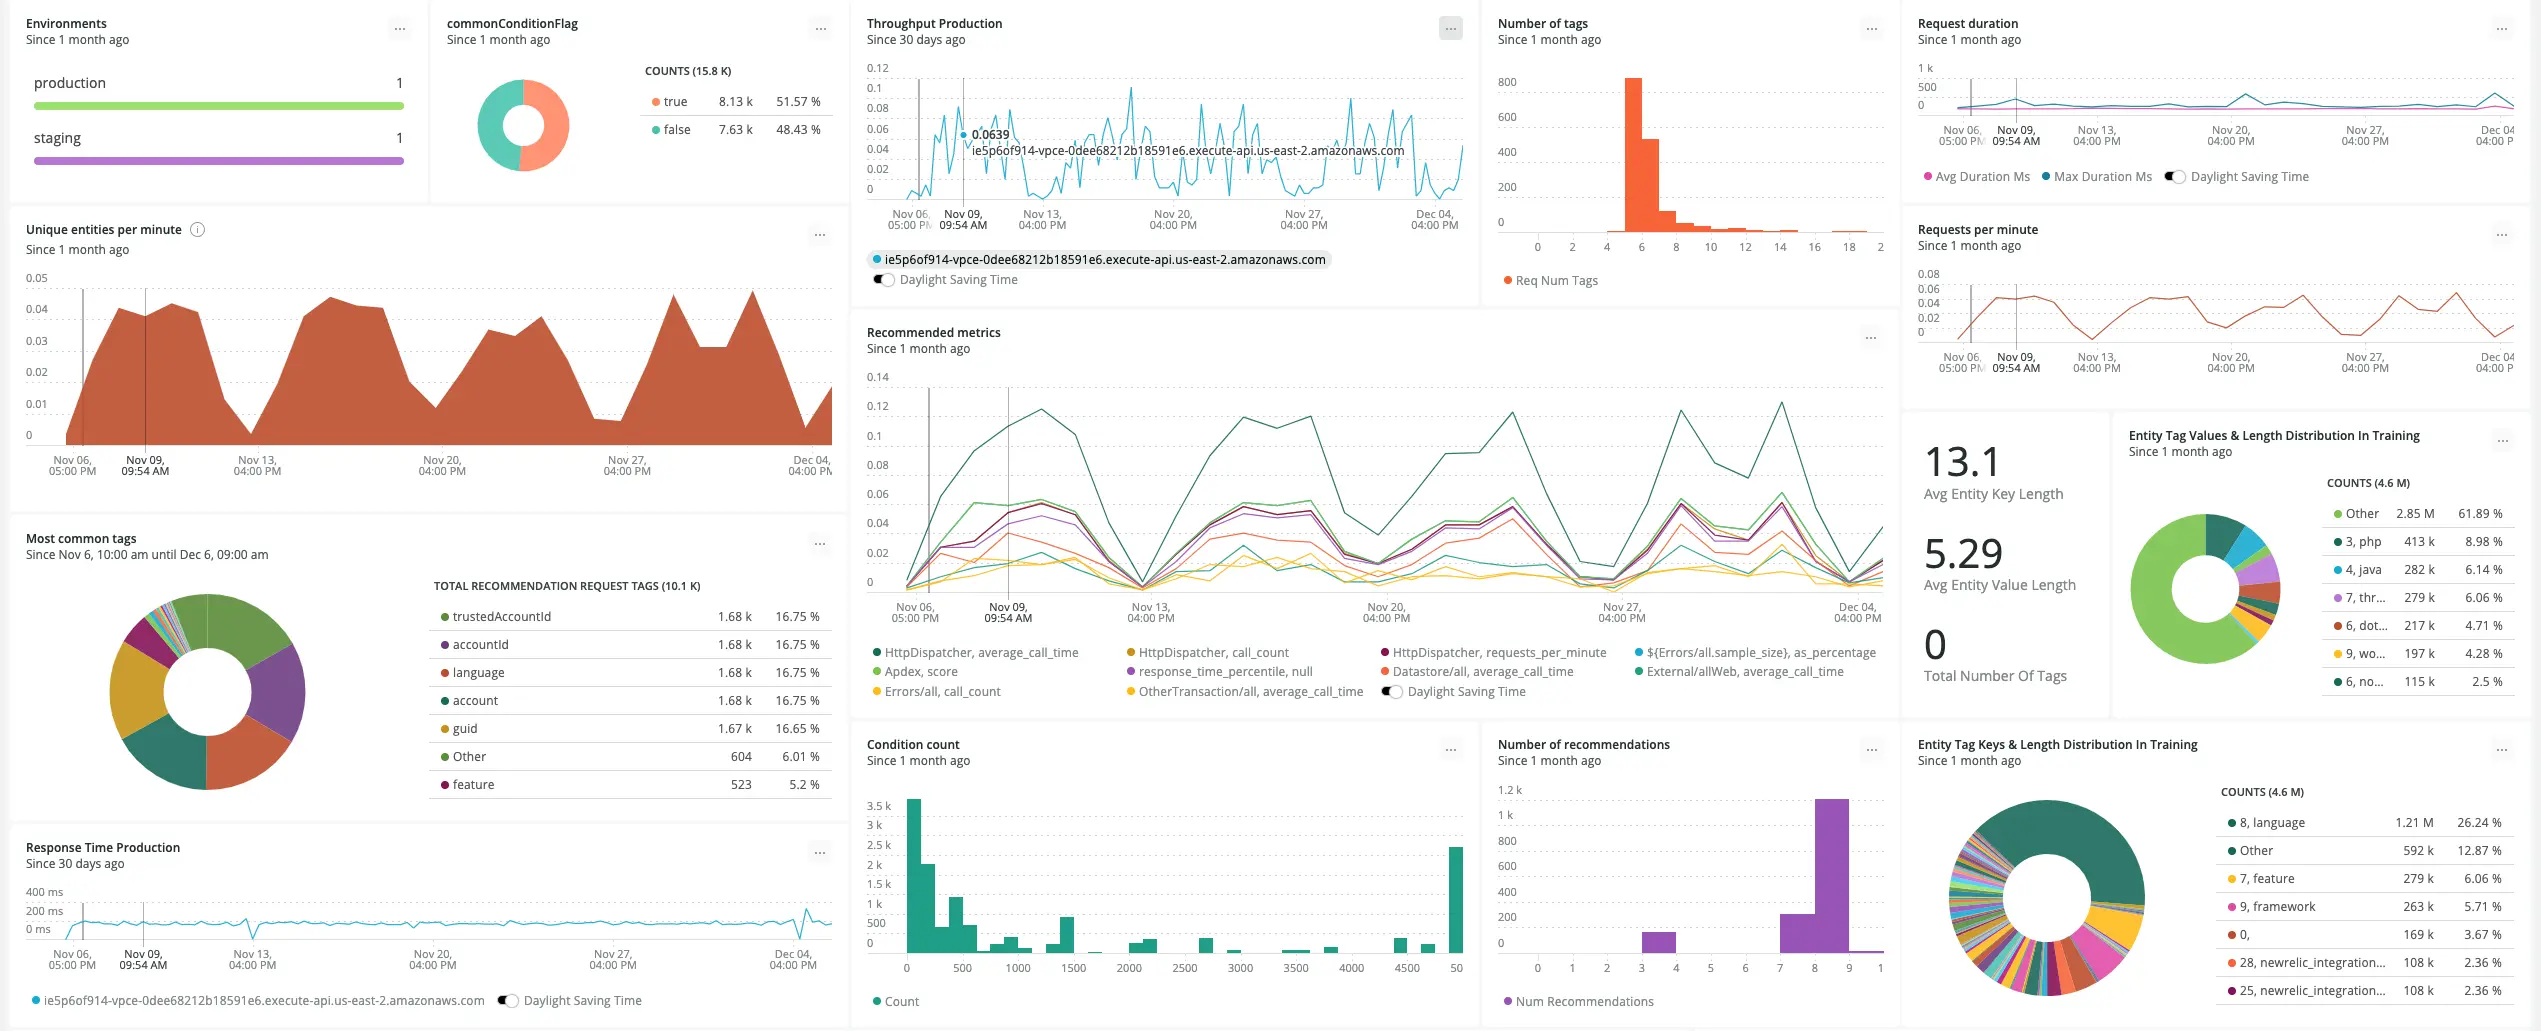
Task: Click the green true color dot in commonConditionFlag
Action: click(x=655, y=101)
